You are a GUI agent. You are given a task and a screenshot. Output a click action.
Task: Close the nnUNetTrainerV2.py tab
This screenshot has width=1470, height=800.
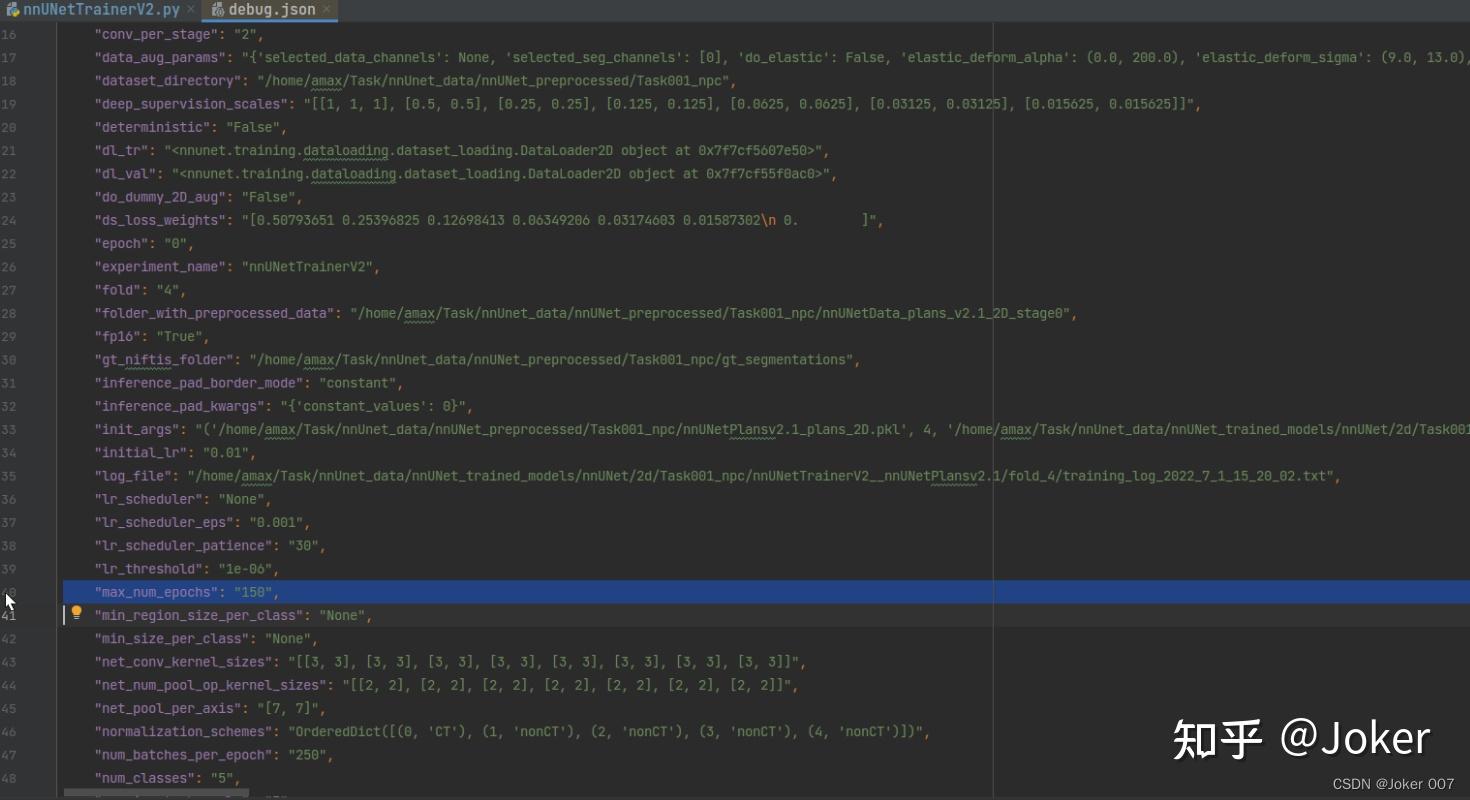[x=190, y=9]
